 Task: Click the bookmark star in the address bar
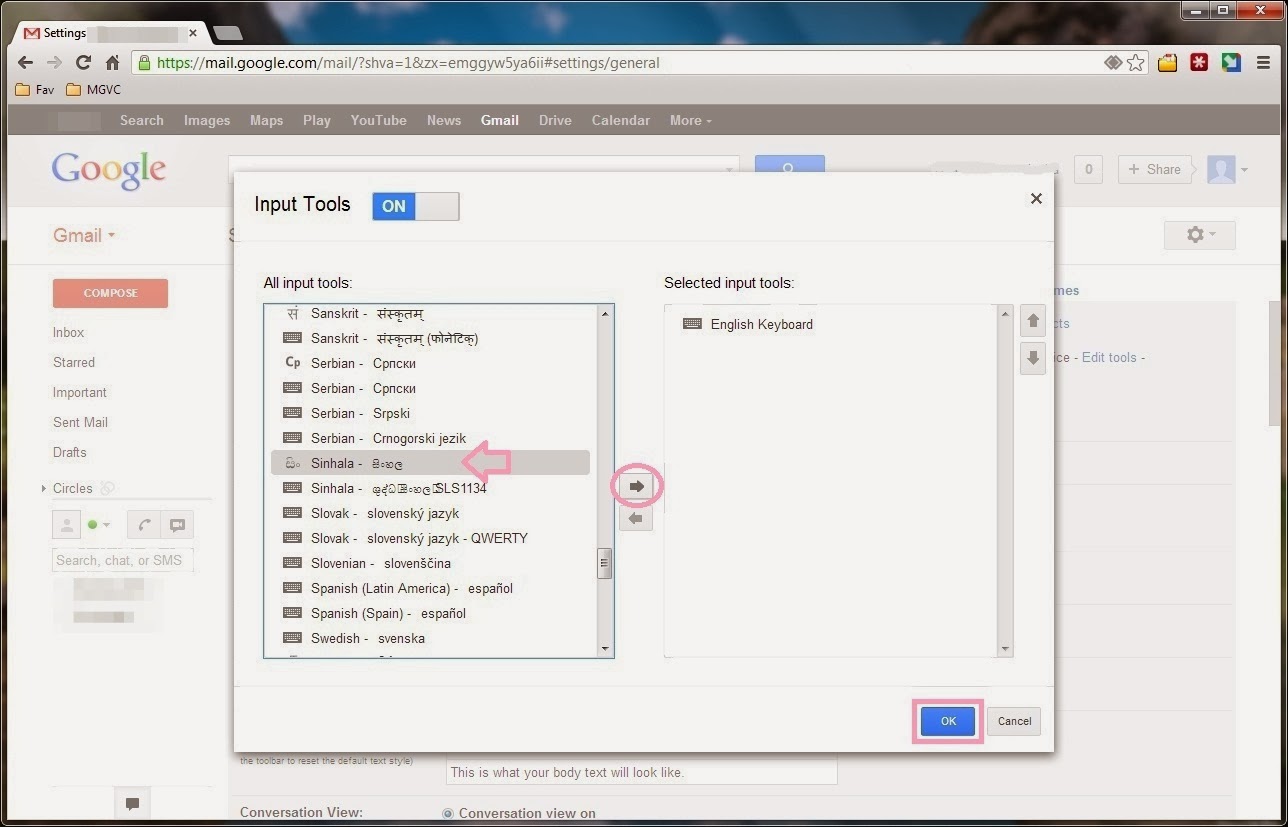pos(1137,62)
